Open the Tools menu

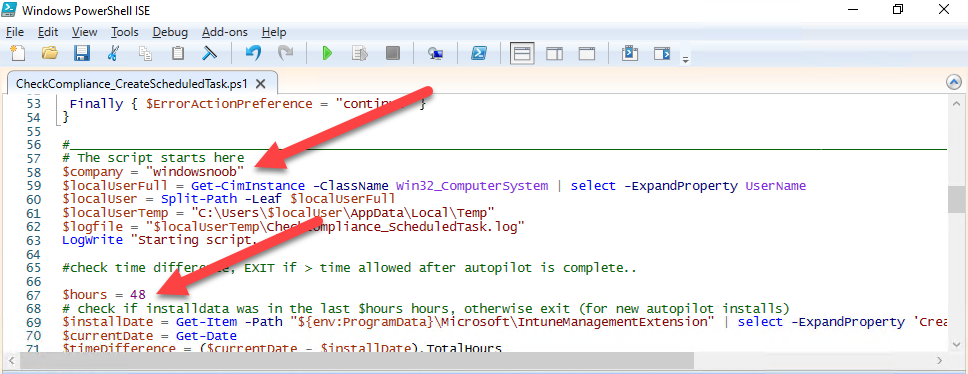(x=125, y=32)
